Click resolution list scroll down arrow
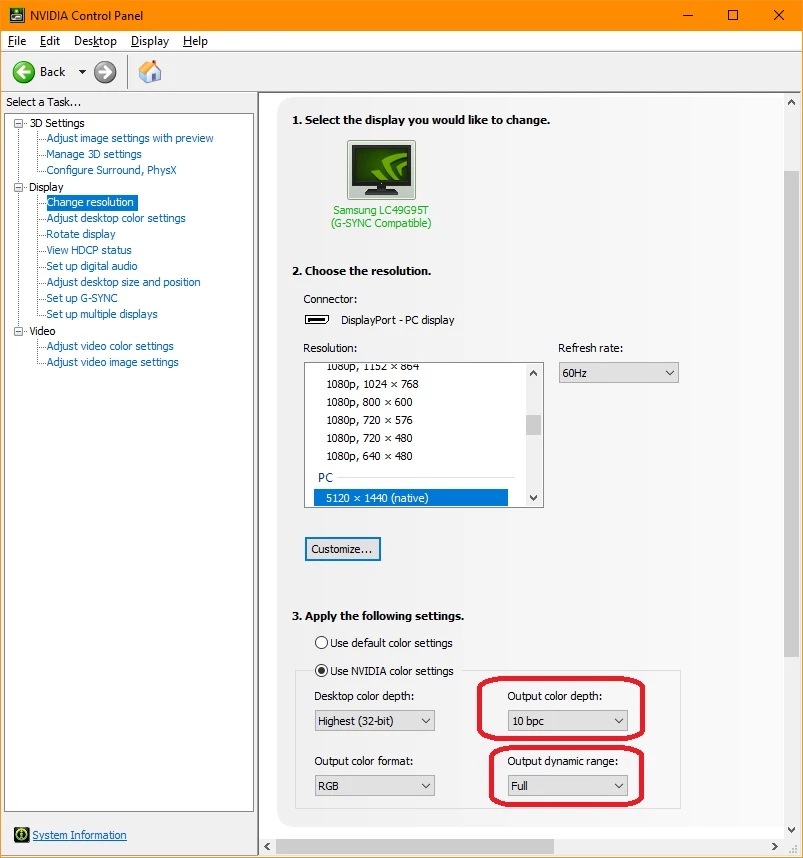This screenshot has width=803, height=858. (x=533, y=498)
